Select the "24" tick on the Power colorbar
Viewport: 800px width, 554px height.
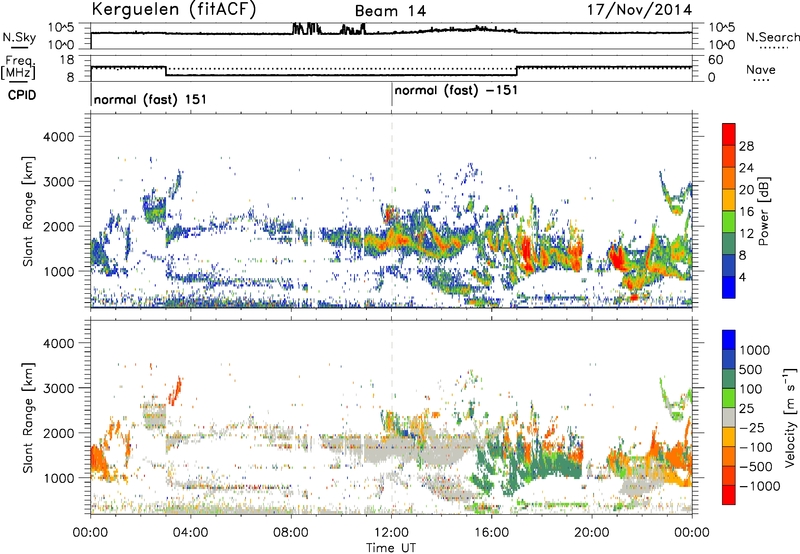746,168
